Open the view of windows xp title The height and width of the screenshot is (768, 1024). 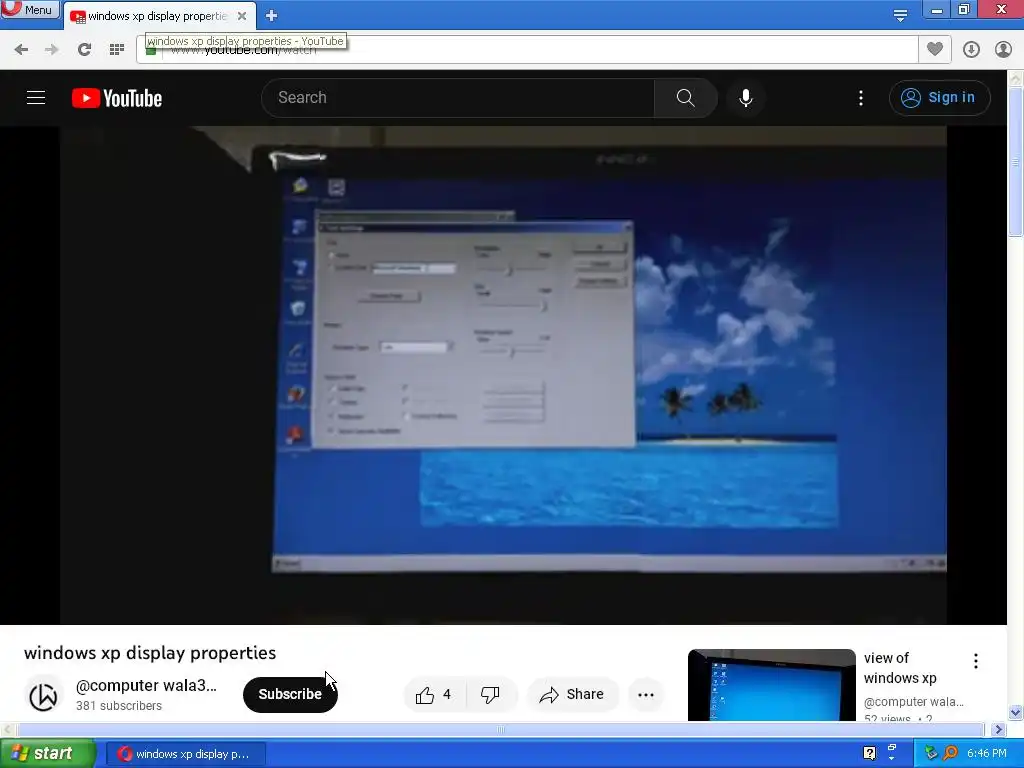pos(900,668)
